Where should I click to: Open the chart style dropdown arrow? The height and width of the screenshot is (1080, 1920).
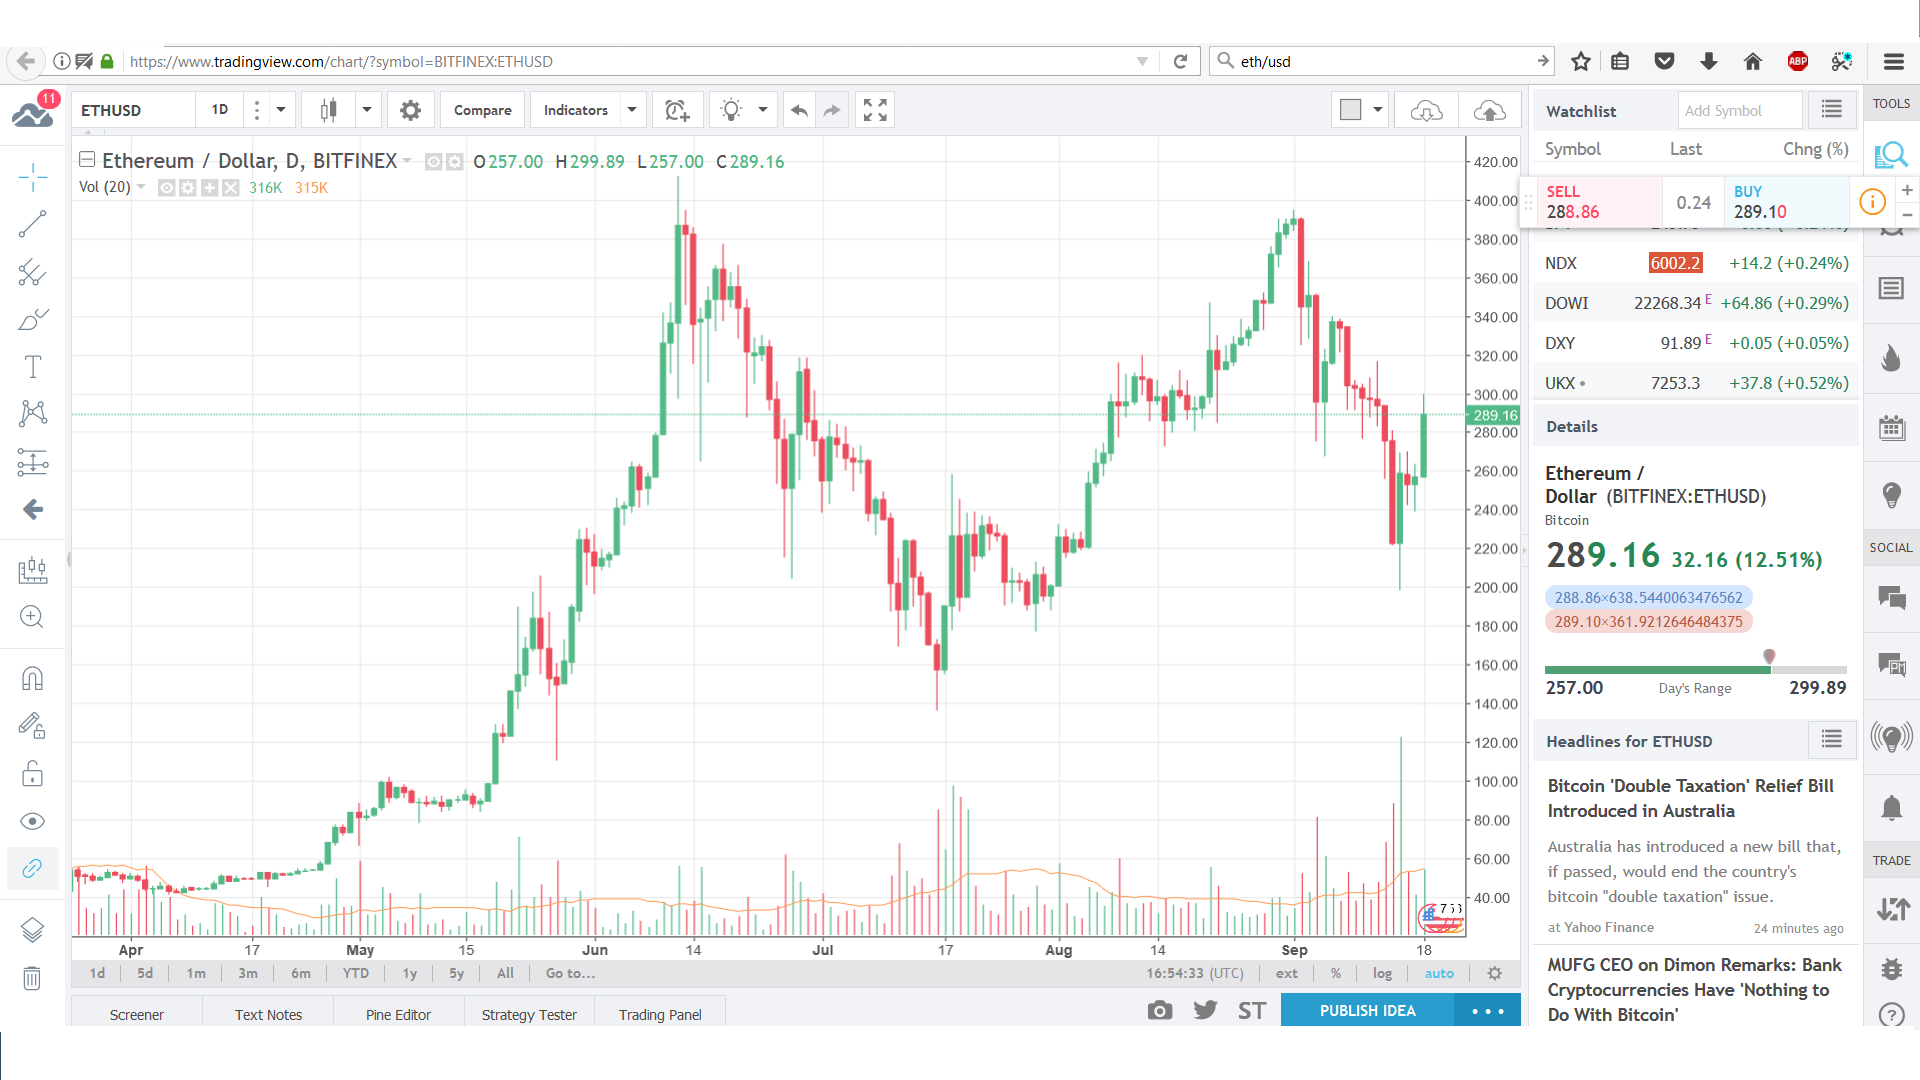point(367,110)
